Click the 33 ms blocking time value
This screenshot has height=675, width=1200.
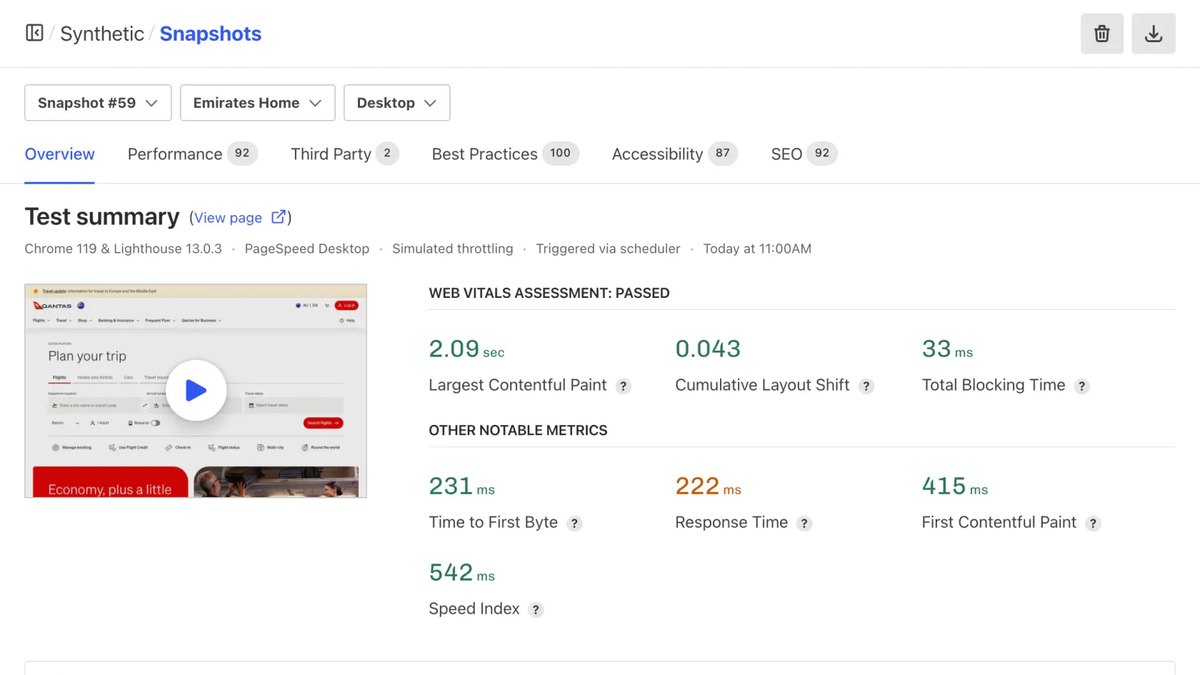pyautogui.click(x=947, y=349)
